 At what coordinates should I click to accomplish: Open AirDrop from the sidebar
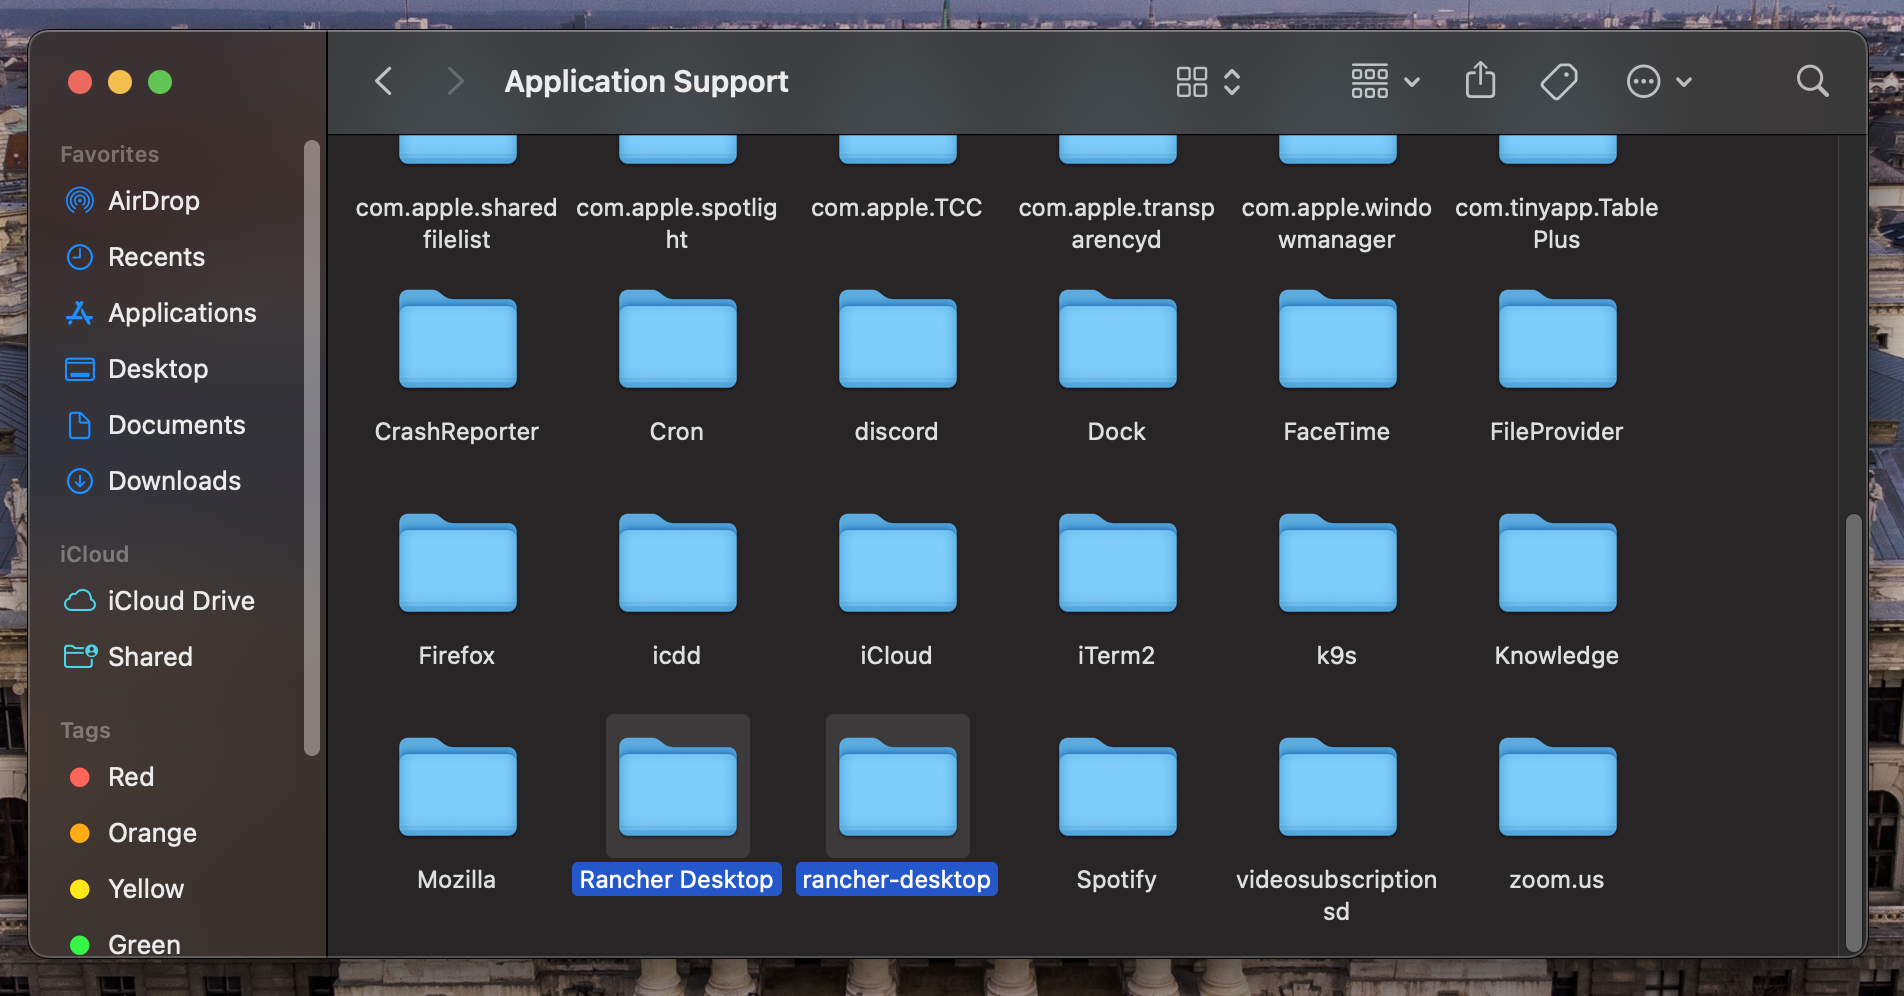coord(153,200)
